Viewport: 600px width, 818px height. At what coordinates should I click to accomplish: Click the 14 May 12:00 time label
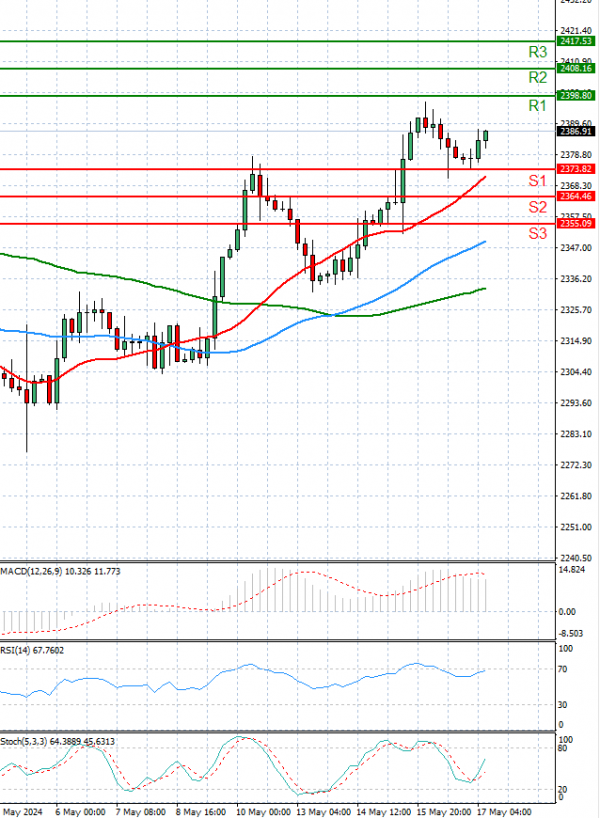[x=384, y=812]
